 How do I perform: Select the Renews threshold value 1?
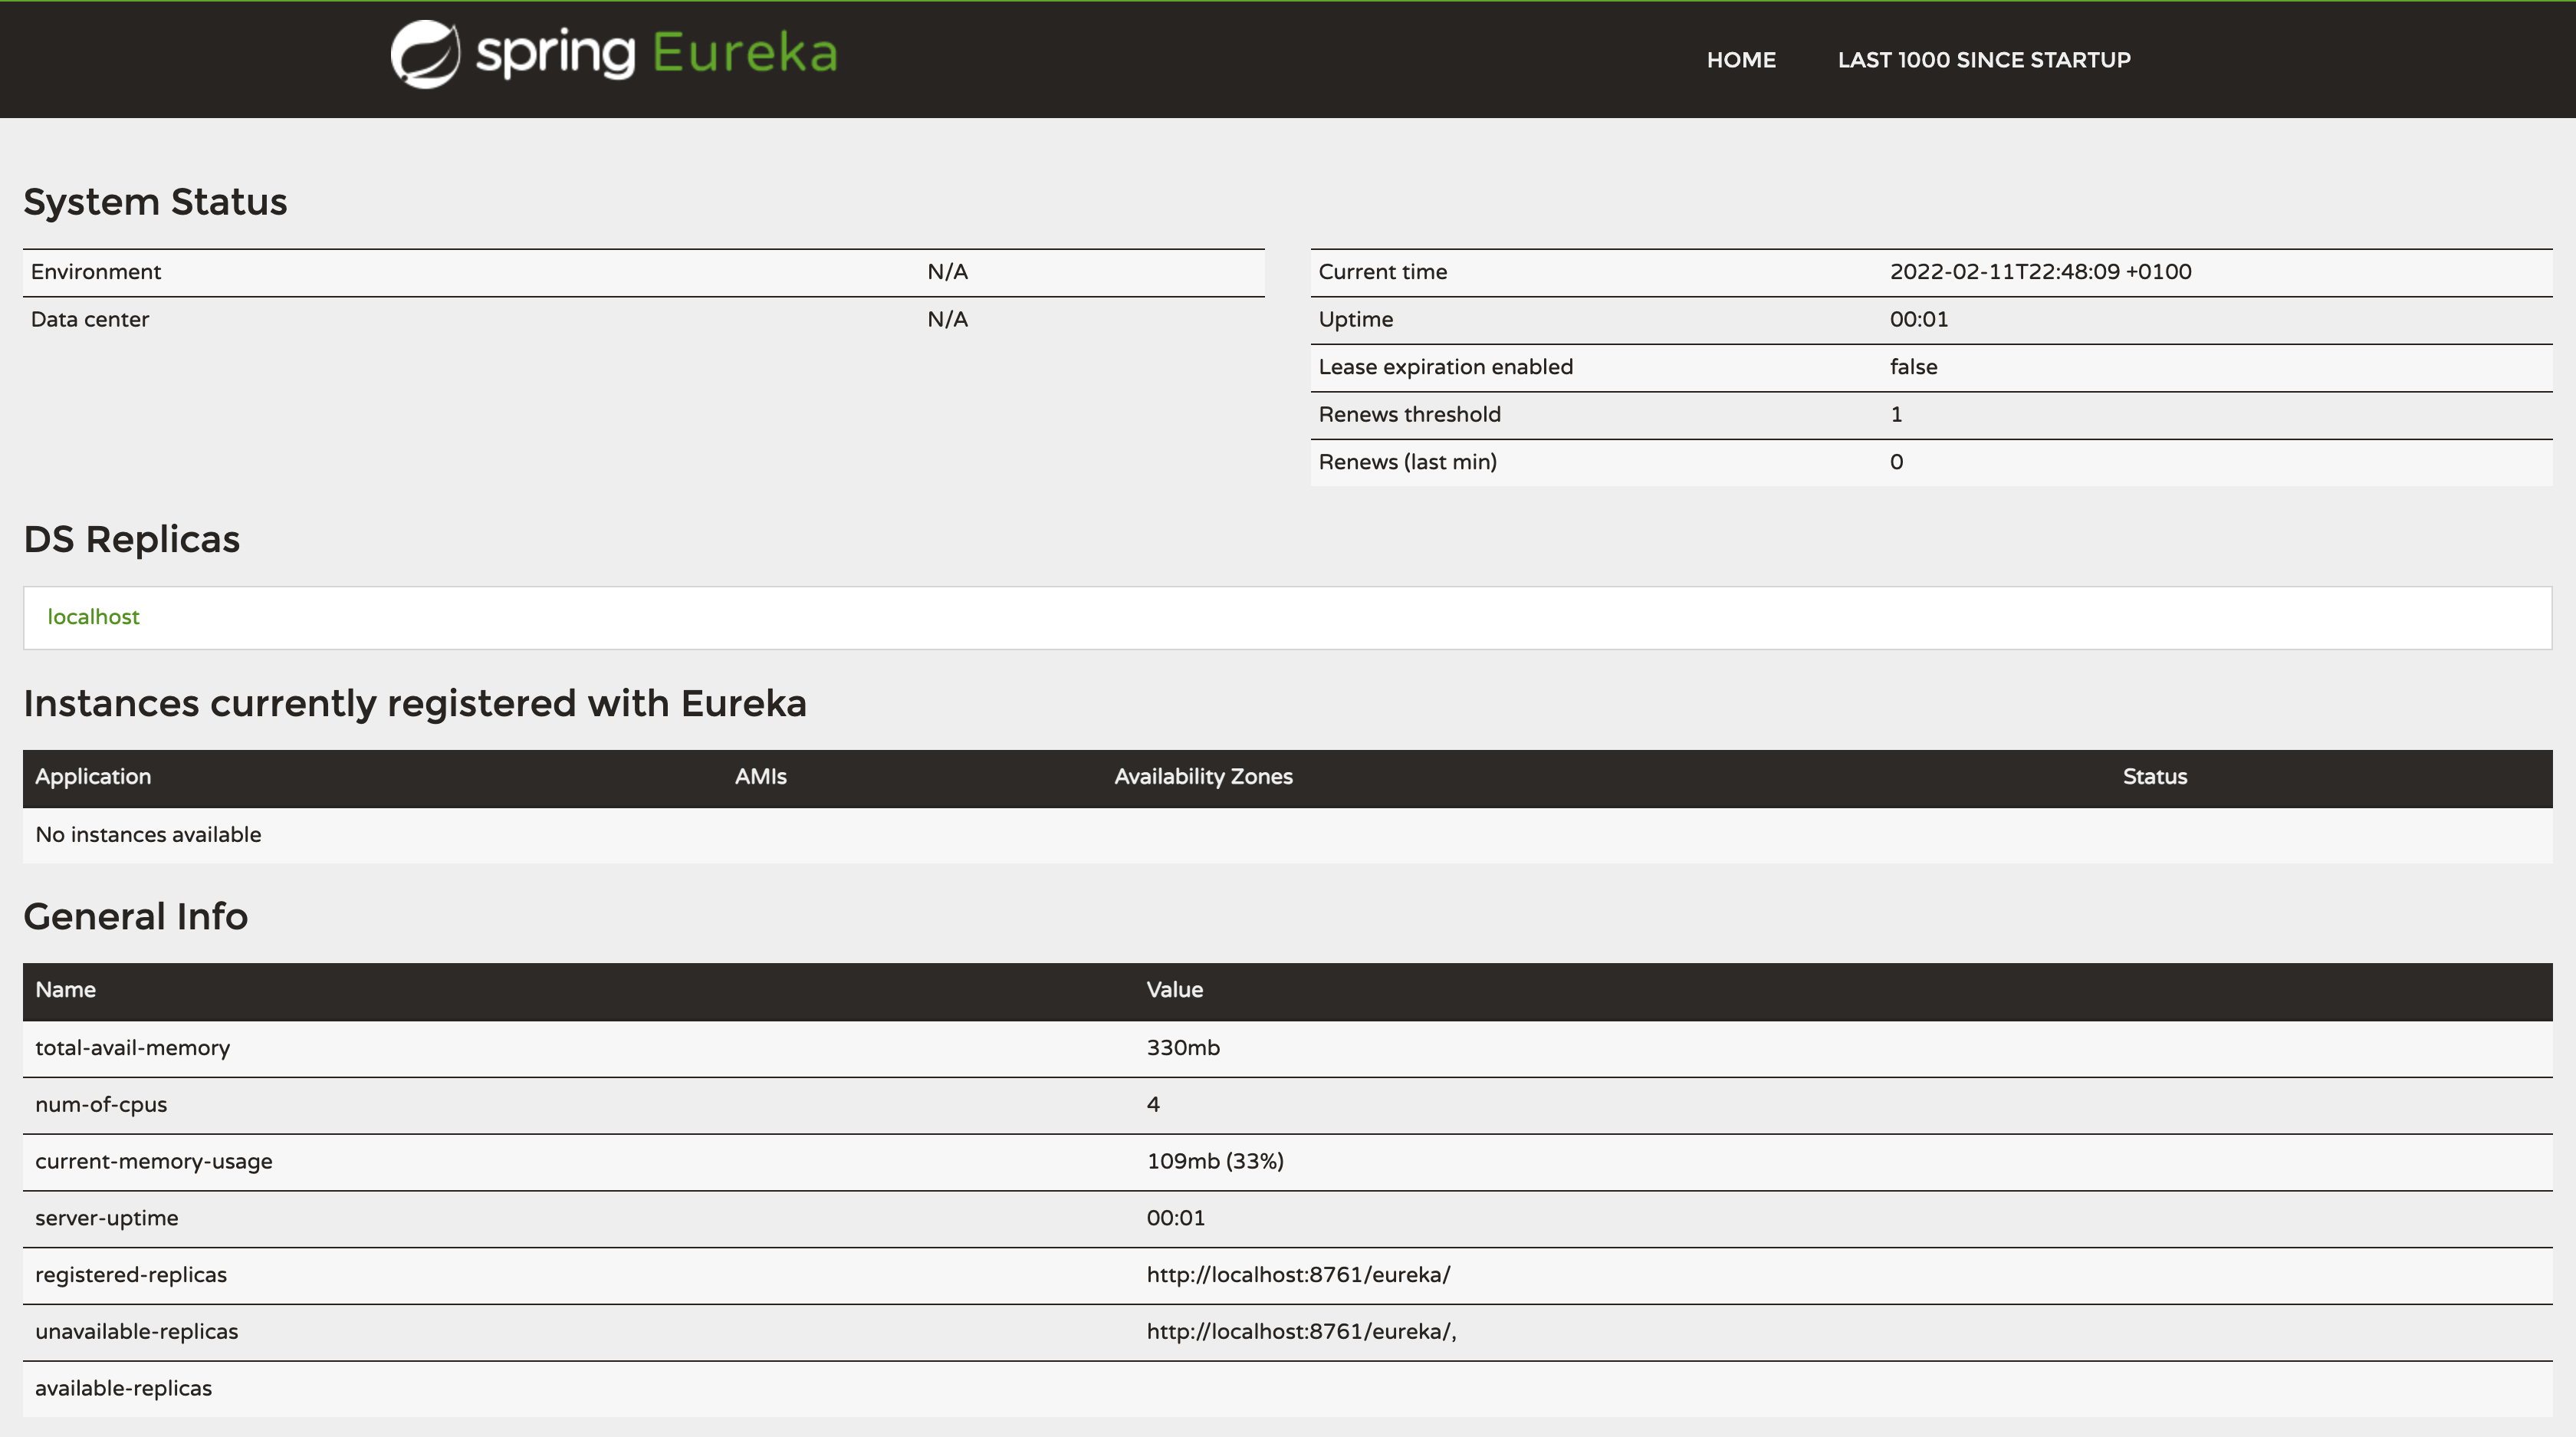pos(1896,415)
